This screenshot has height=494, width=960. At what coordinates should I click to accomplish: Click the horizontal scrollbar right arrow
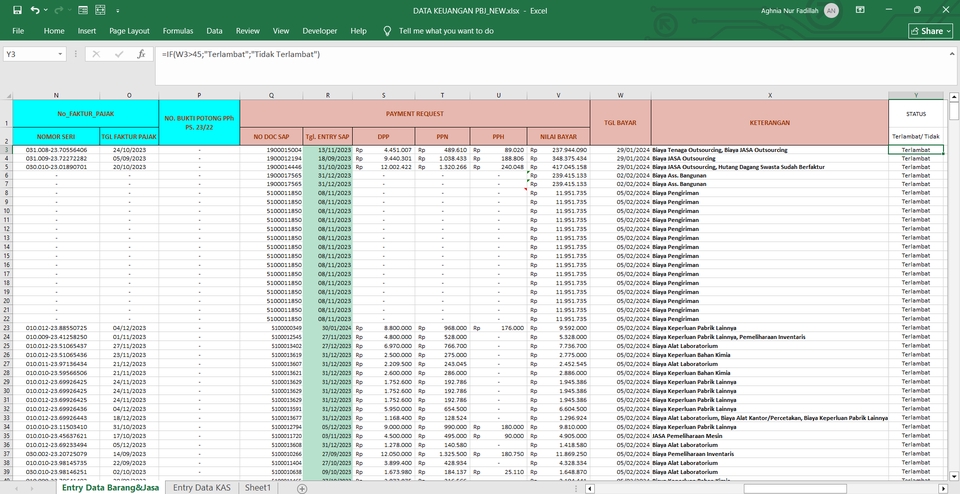[x=943, y=488]
